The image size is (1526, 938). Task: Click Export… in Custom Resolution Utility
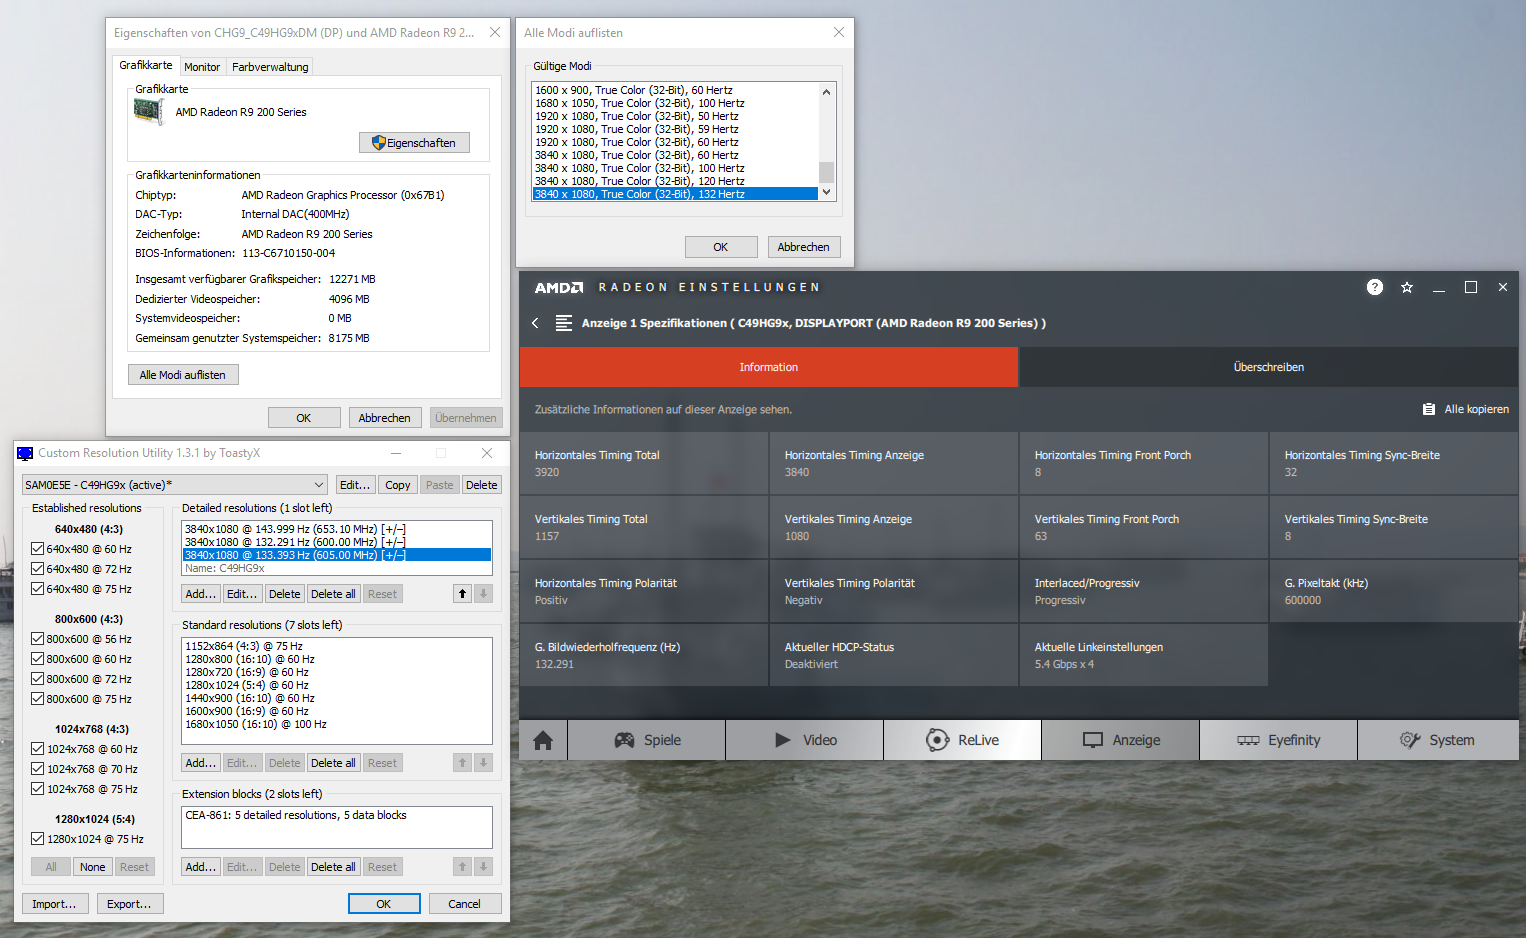point(129,904)
